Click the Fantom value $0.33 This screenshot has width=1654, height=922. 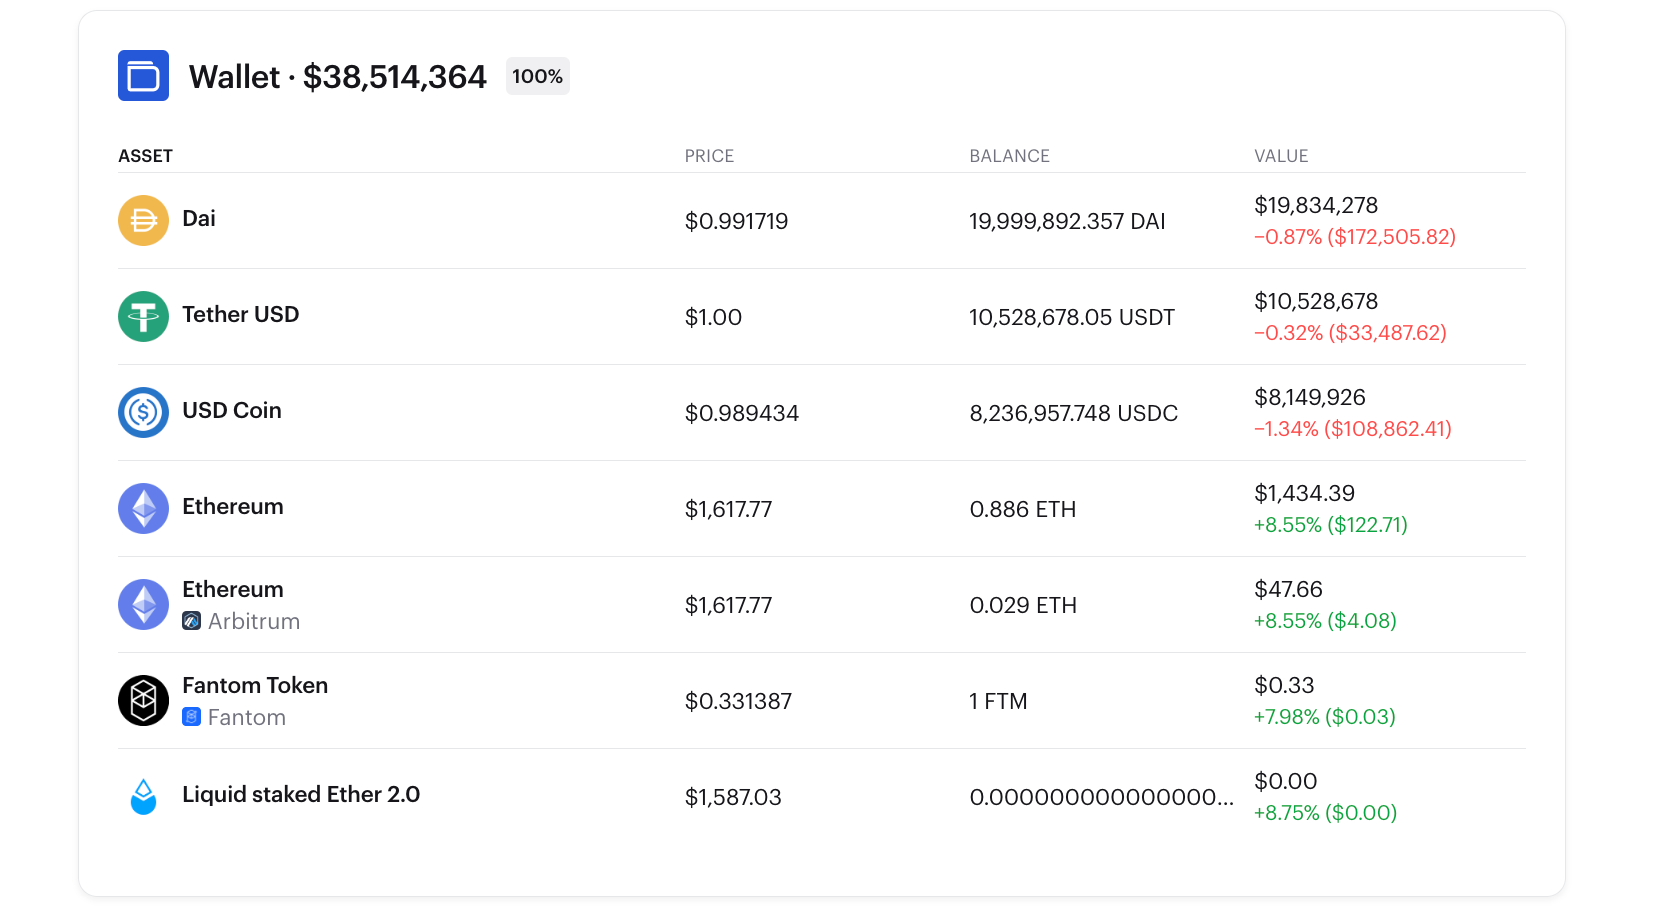point(1284,685)
